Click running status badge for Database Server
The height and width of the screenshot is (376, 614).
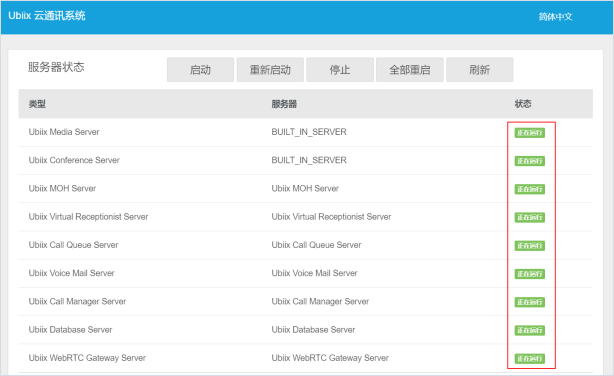click(529, 330)
